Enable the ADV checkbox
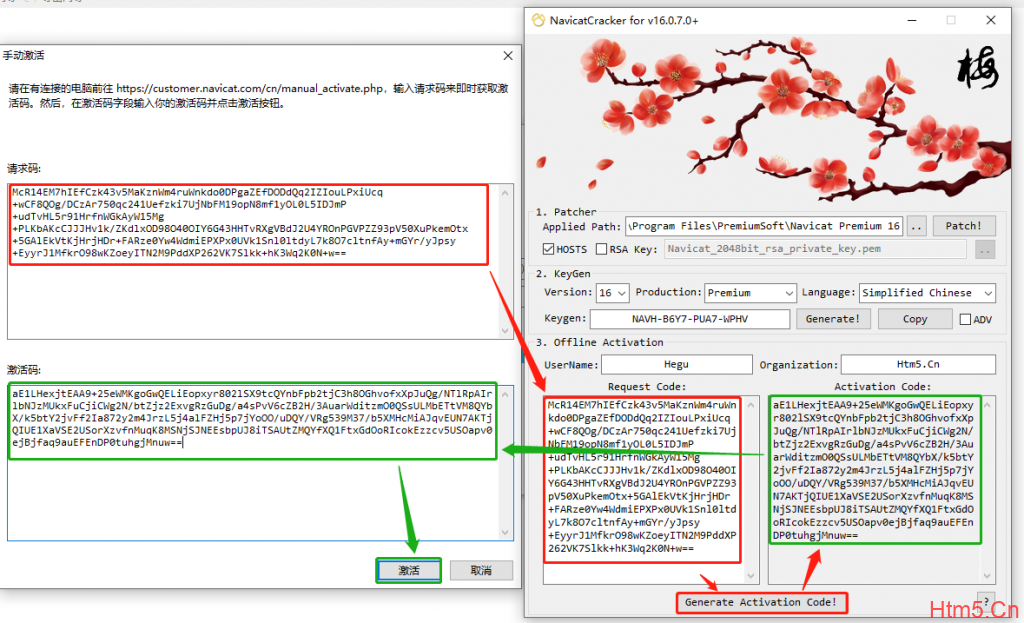The height and width of the screenshot is (623, 1024). (965, 319)
